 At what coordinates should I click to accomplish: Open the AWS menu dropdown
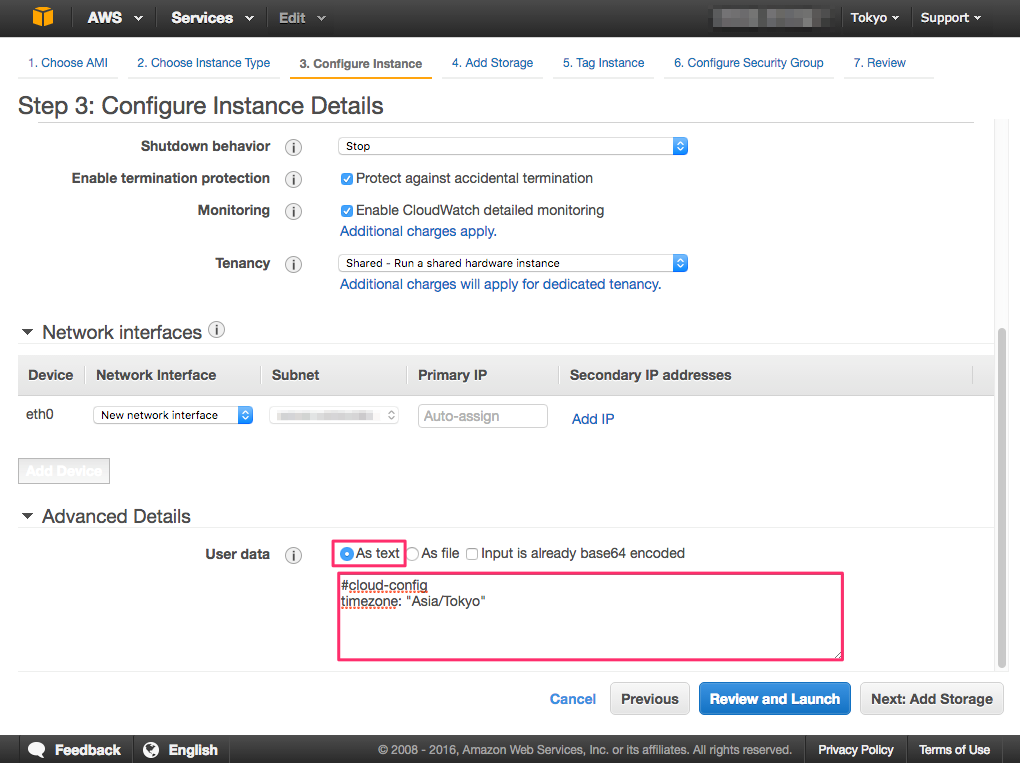tap(114, 18)
